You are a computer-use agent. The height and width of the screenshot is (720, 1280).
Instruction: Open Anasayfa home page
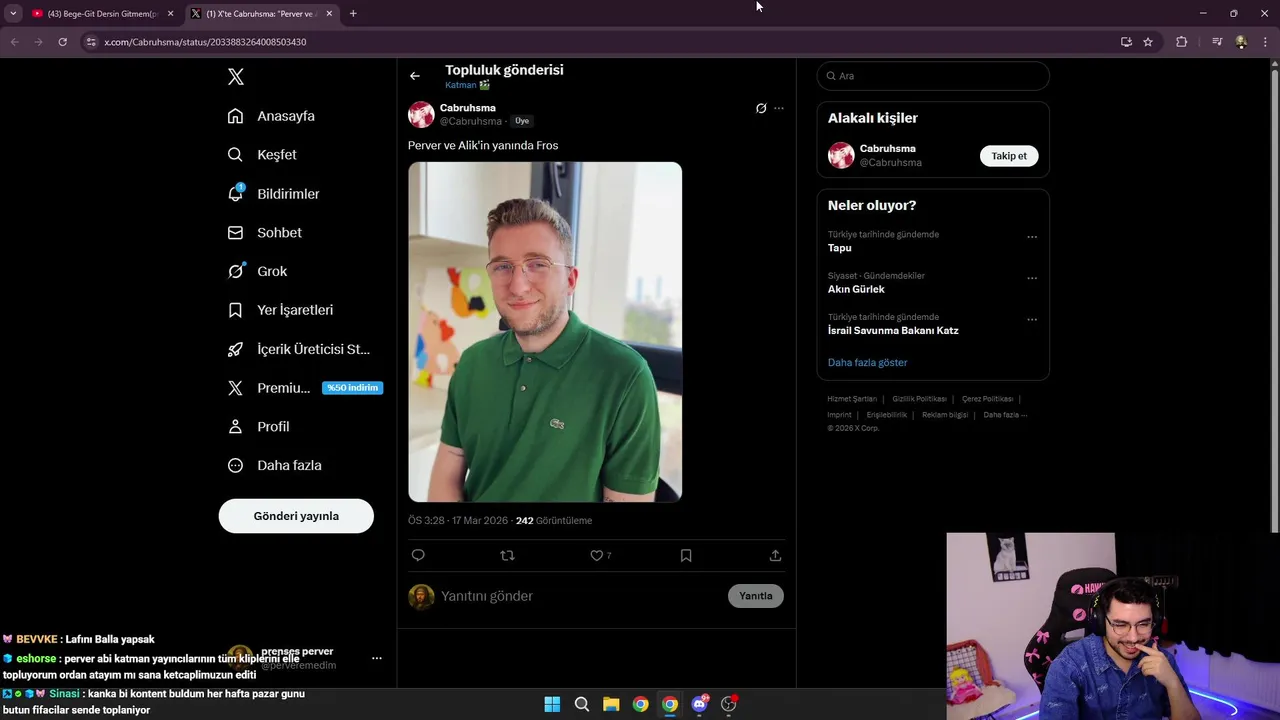pos(271,116)
